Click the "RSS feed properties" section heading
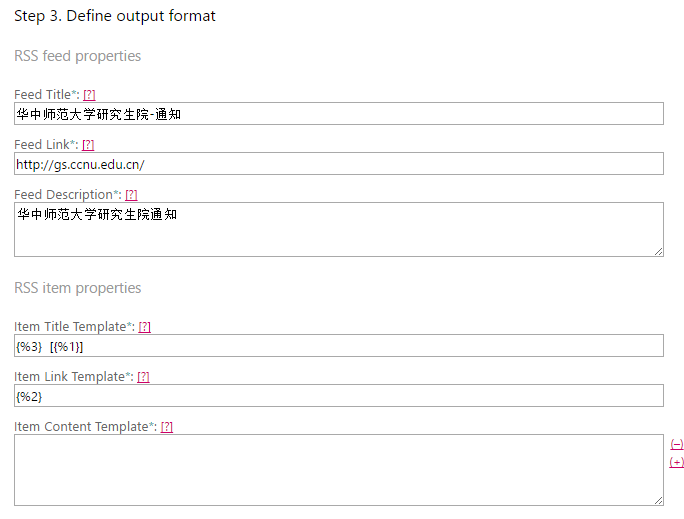Screen dimensions: 684x519 pyautogui.click(x=77, y=56)
